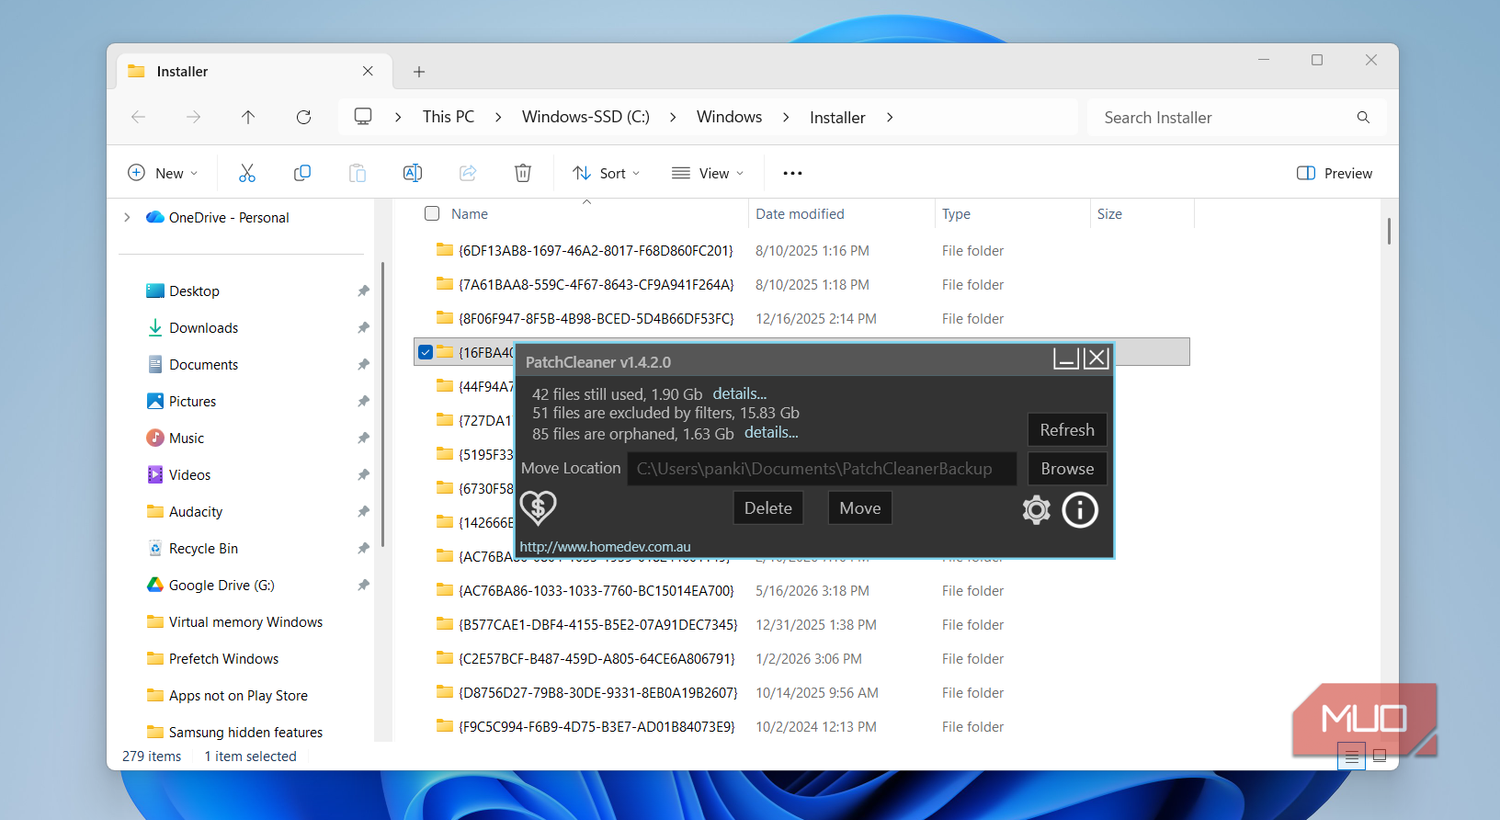Select the {6DF13AB8-1697-46A2 folder row
The height and width of the screenshot is (820, 1500).
click(801, 251)
